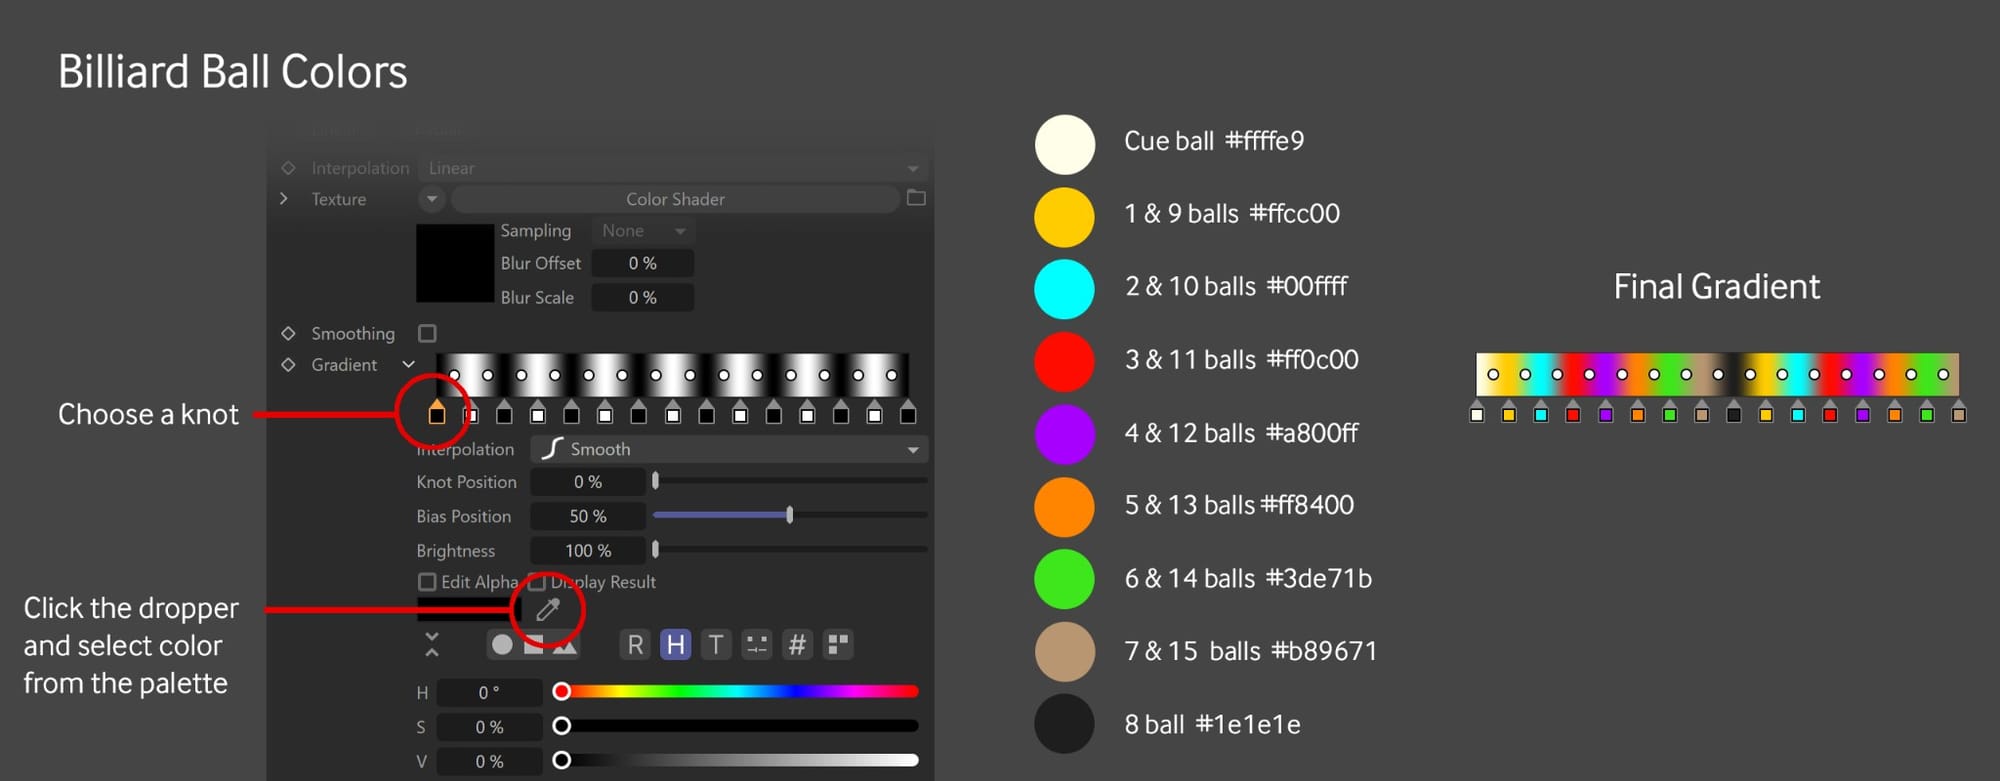The width and height of the screenshot is (2000, 781).
Task: Pick the tan 7 & 15 balls circle
Action: pos(1065,652)
